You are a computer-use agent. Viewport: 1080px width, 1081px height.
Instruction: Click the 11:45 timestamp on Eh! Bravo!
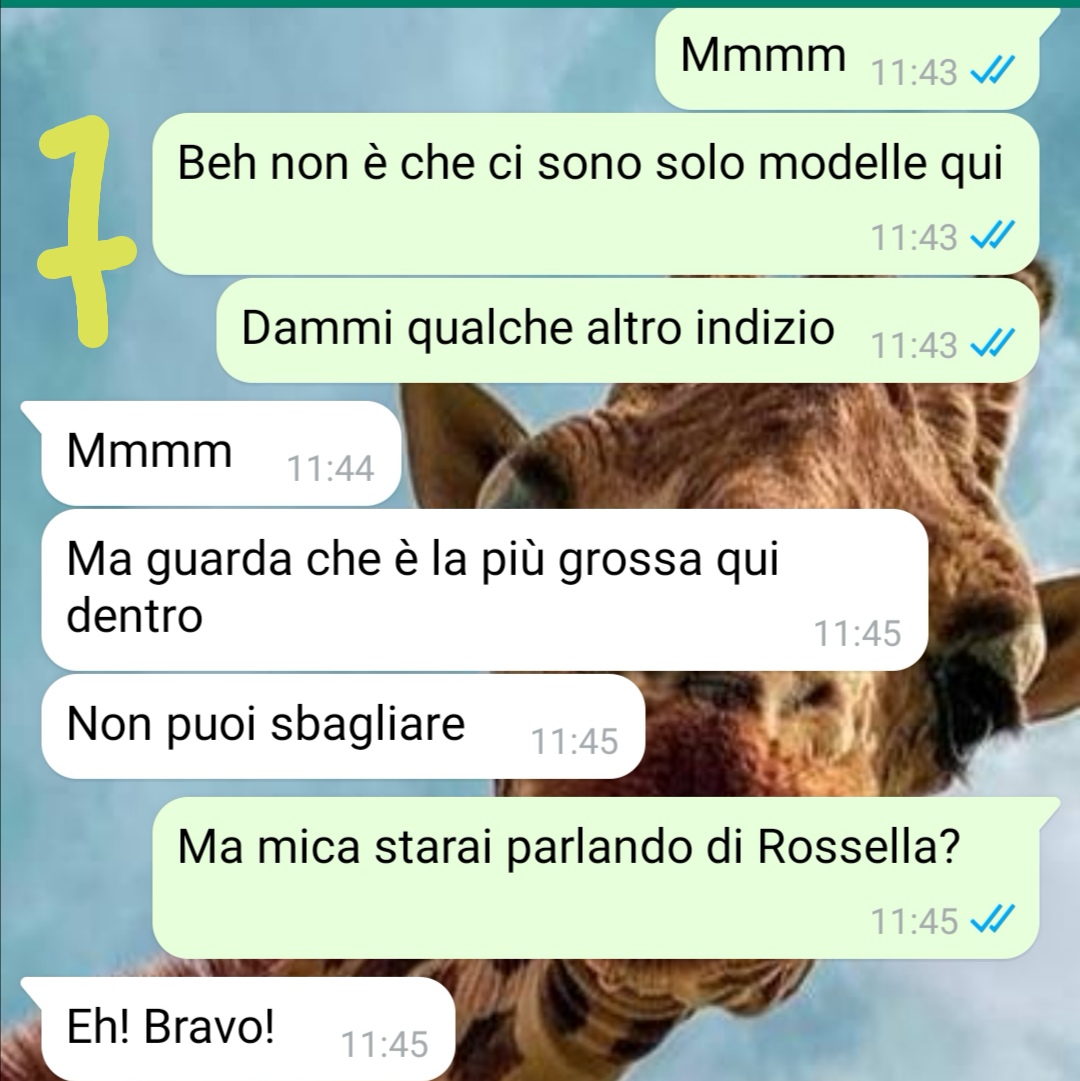[385, 1044]
